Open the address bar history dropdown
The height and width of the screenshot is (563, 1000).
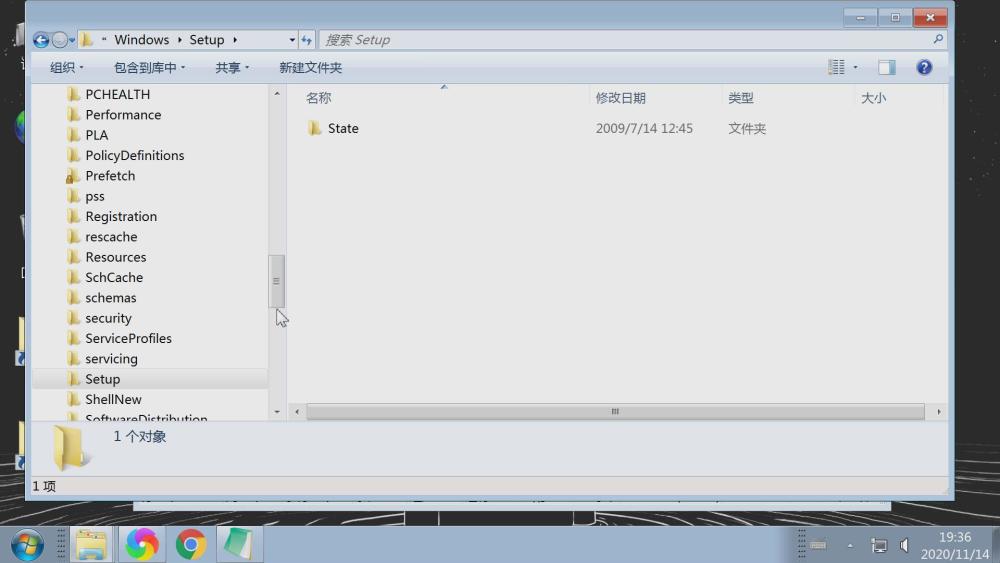(x=292, y=40)
